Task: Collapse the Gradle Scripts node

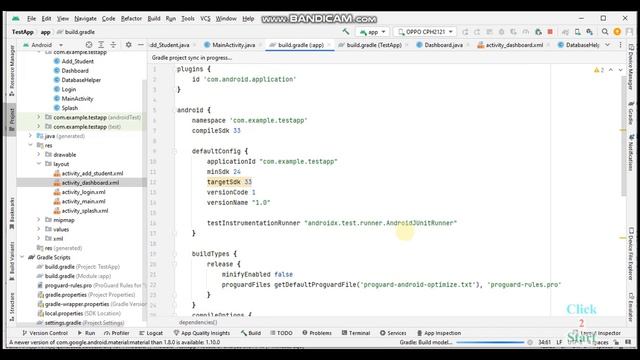Action: [22, 257]
